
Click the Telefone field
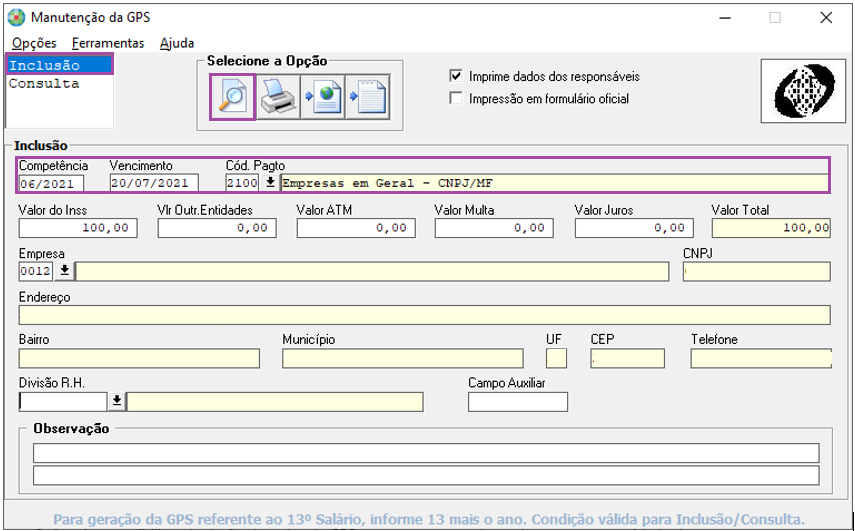click(x=761, y=359)
